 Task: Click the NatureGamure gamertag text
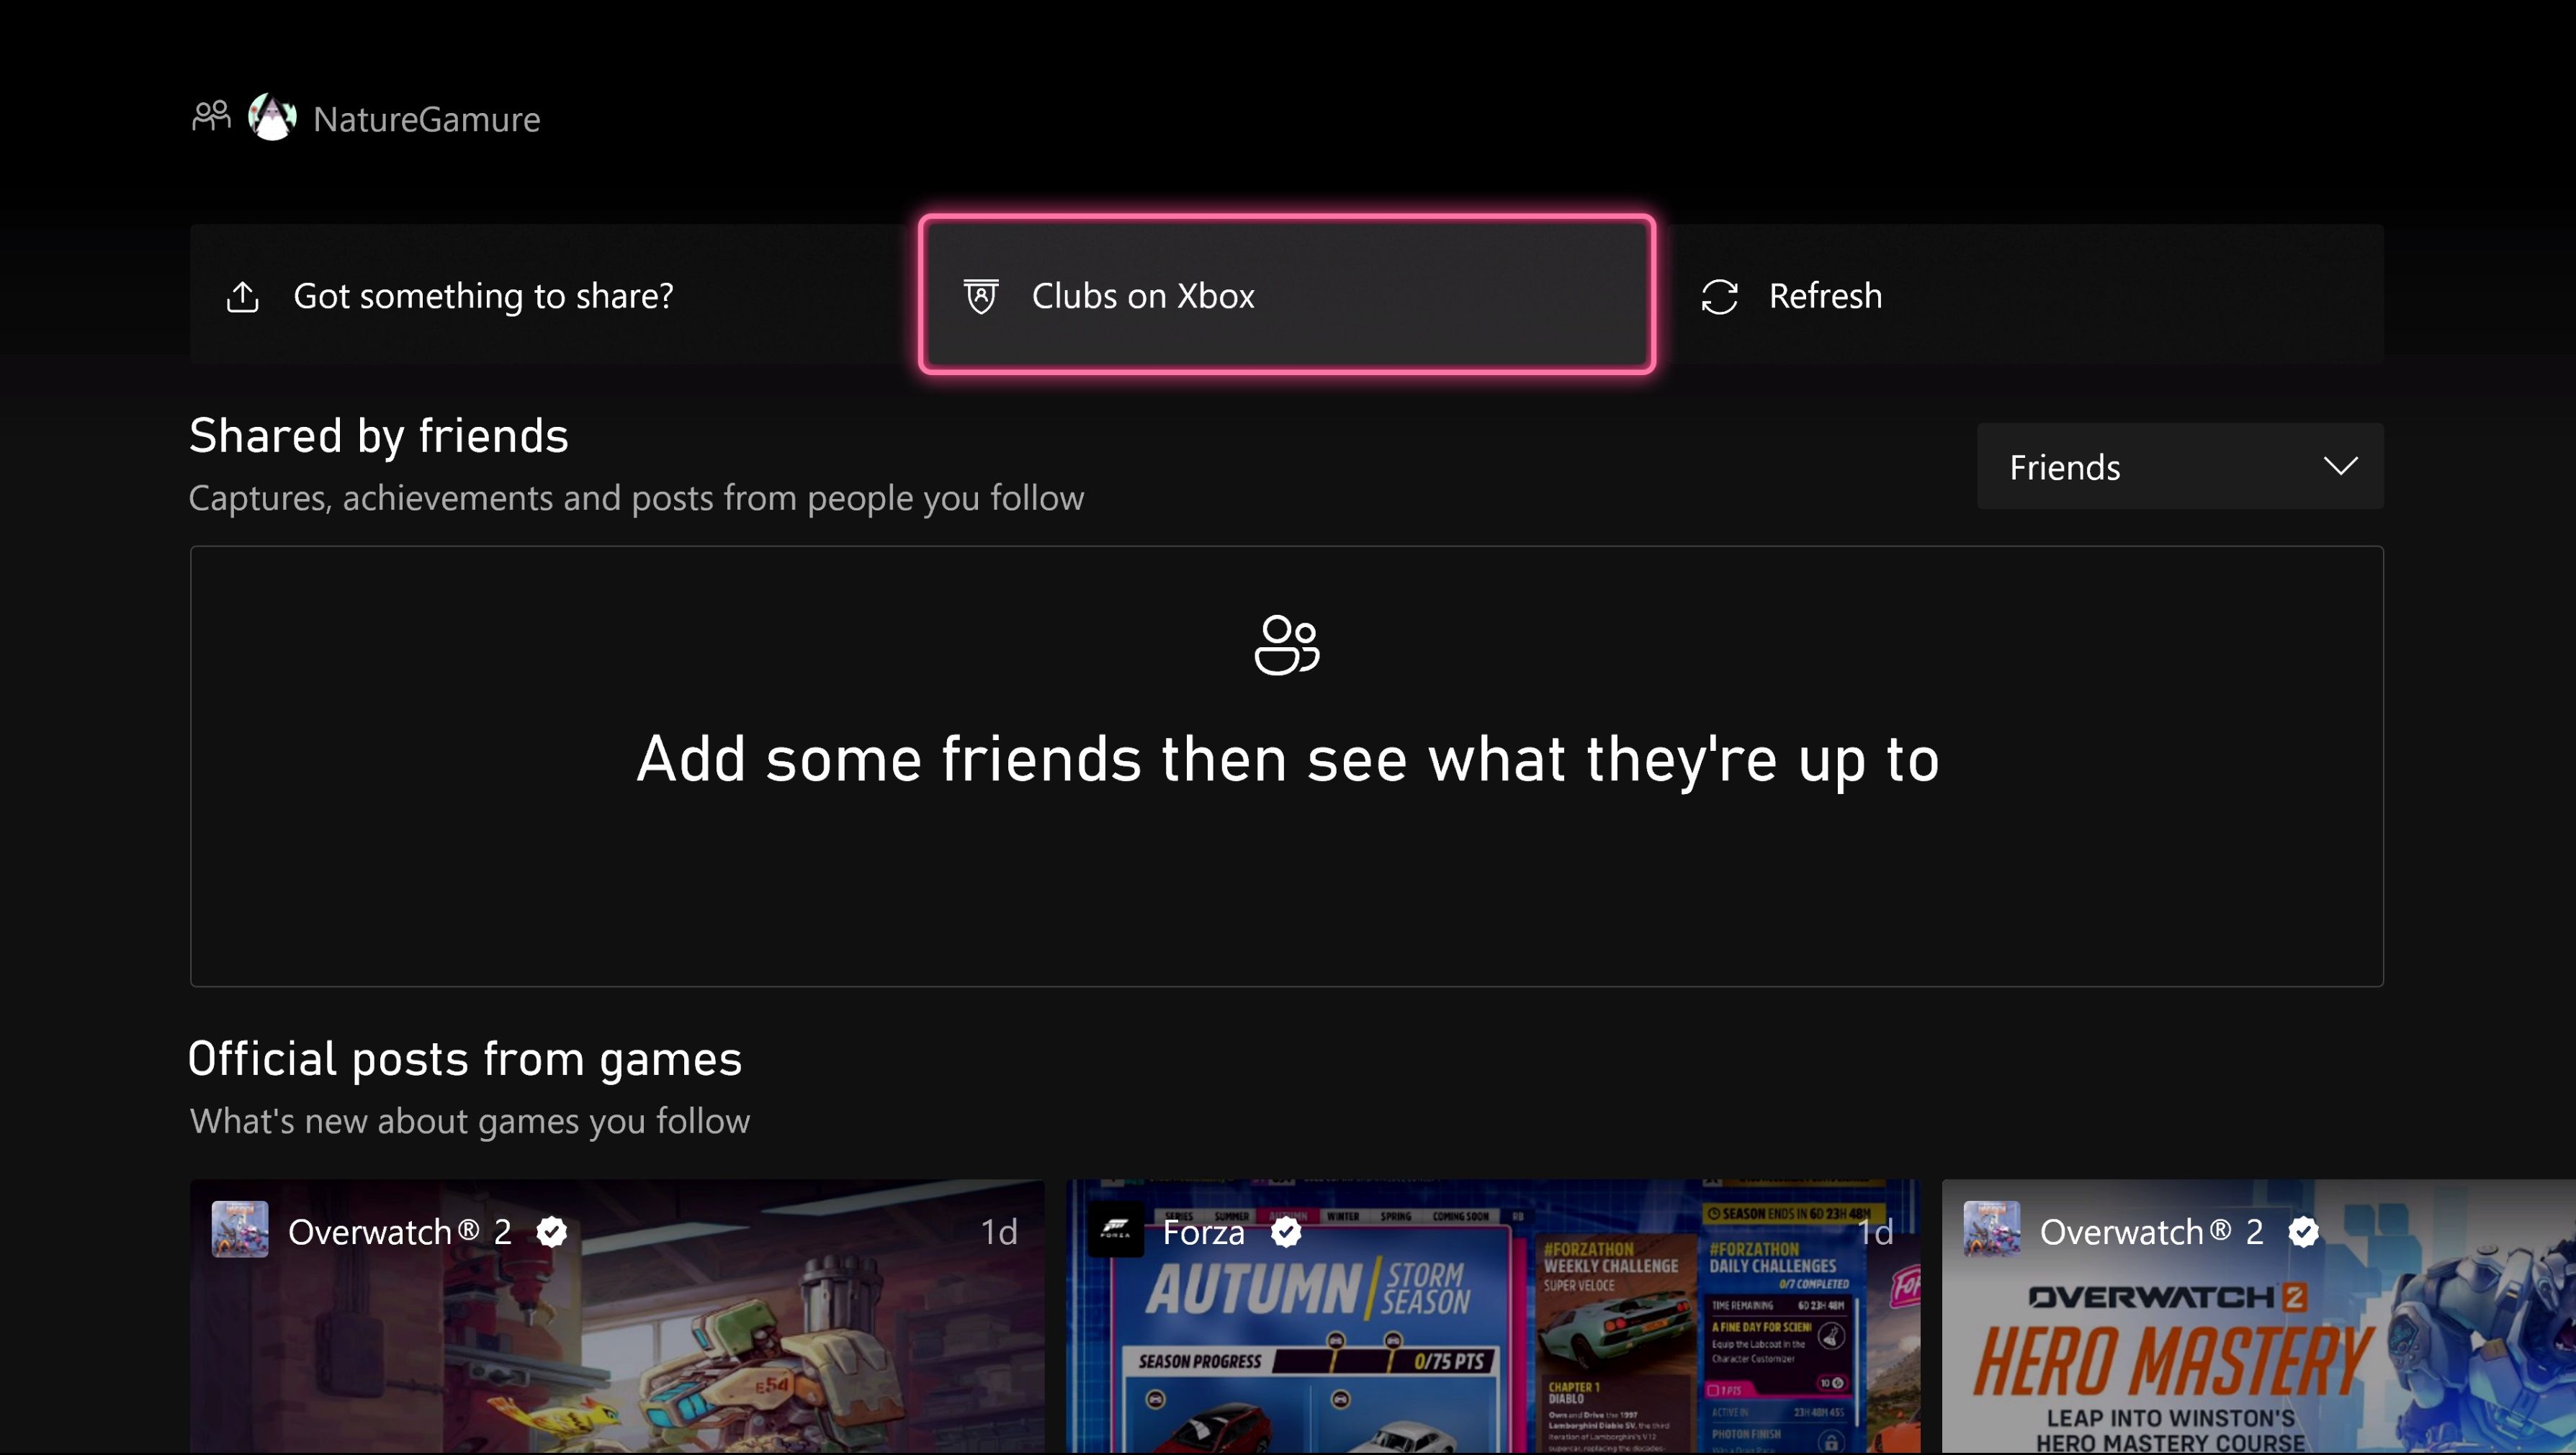click(x=427, y=119)
